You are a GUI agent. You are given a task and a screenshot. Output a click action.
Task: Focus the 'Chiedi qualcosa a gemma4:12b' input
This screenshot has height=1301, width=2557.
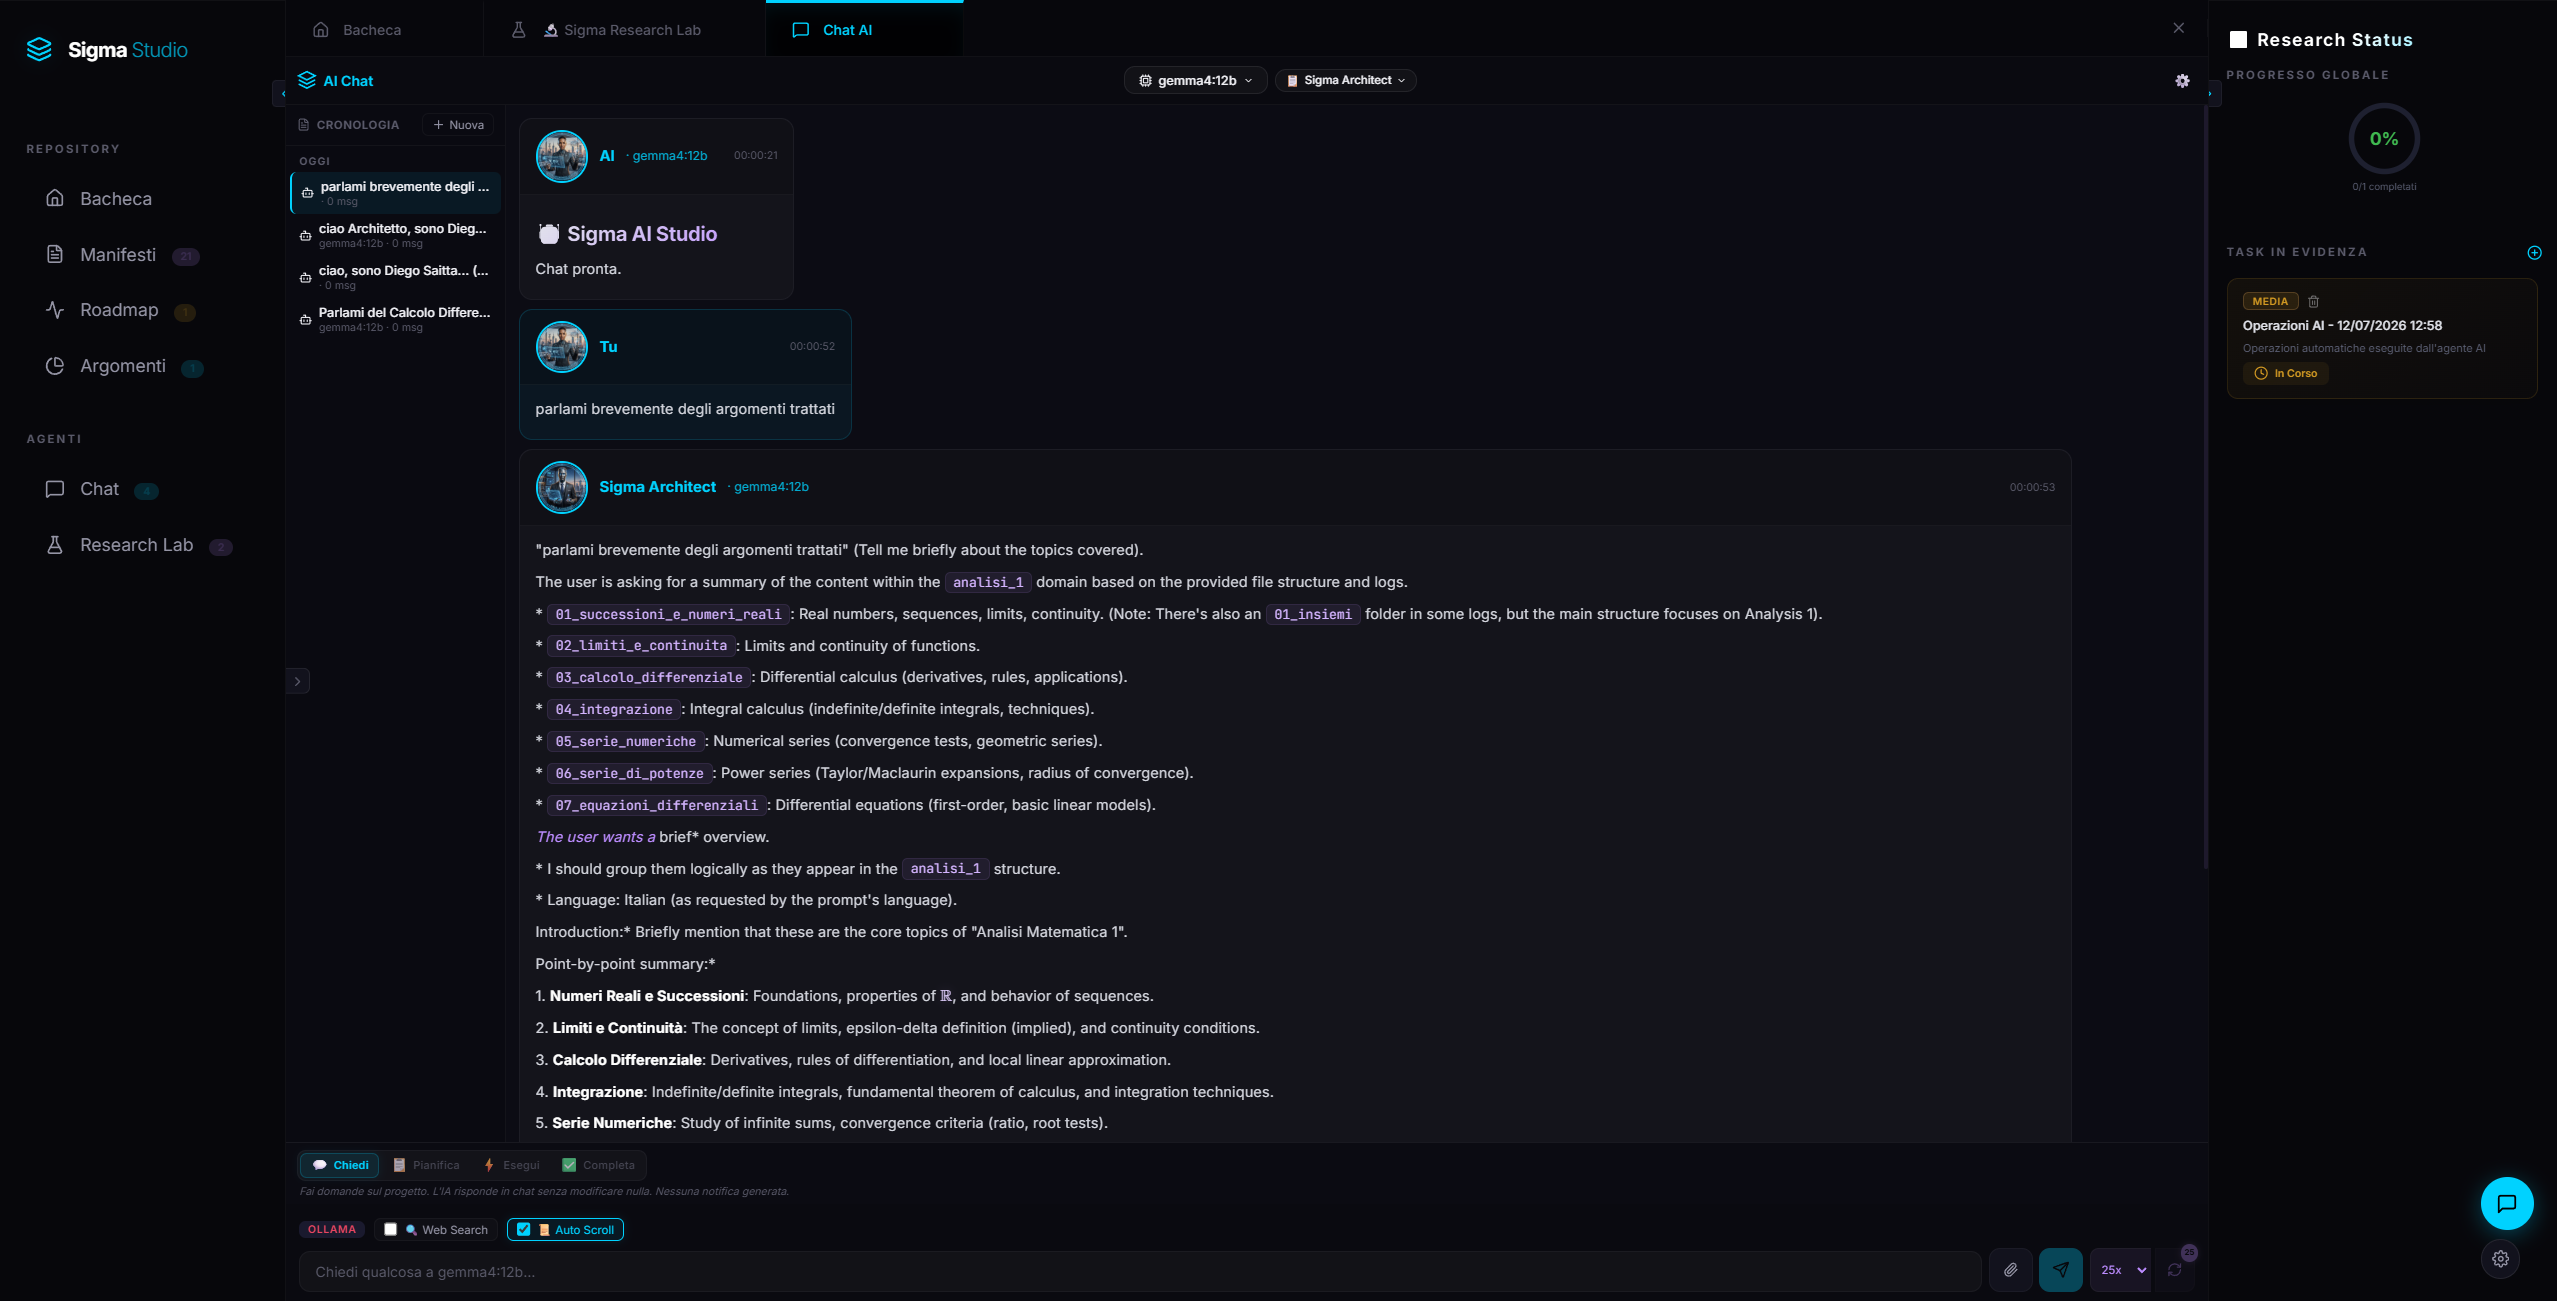click(1140, 1272)
